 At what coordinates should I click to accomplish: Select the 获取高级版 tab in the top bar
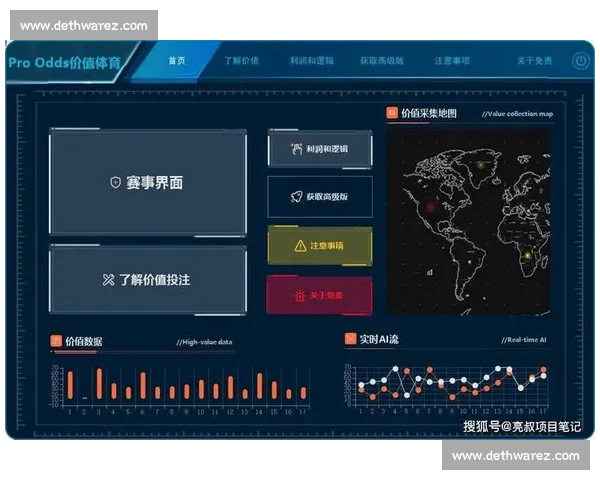(382, 60)
